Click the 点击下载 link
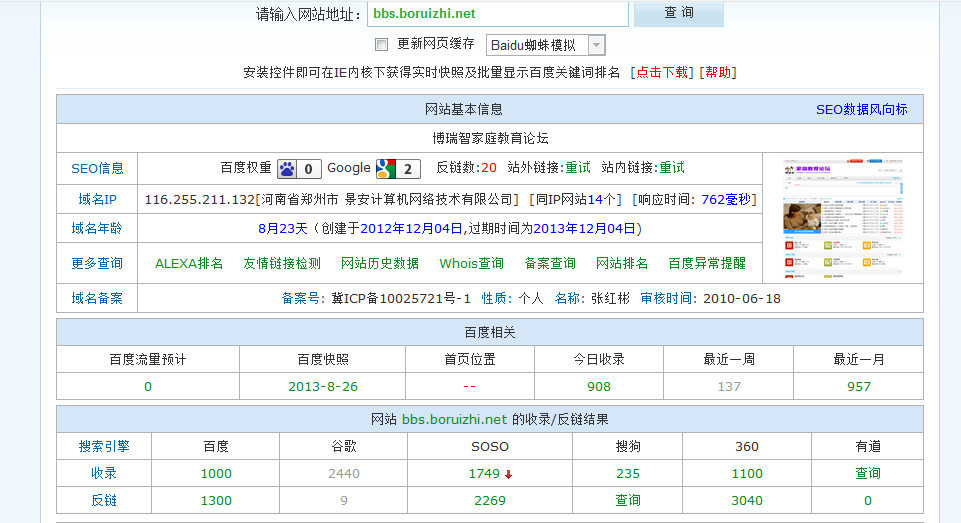The image size is (961, 523). point(662,72)
